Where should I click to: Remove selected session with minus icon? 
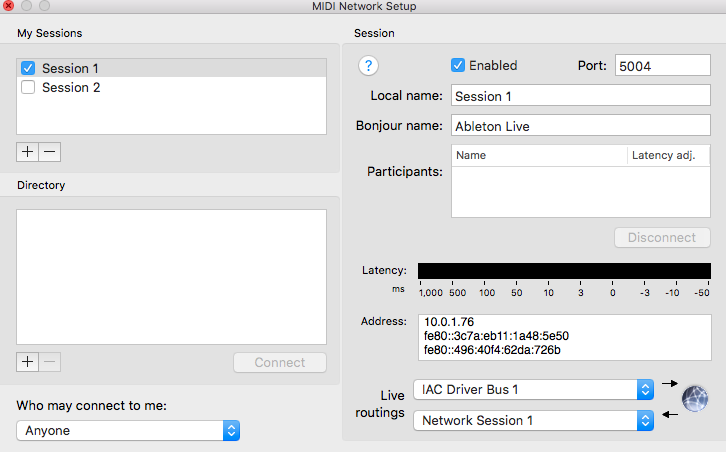(x=50, y=151)
